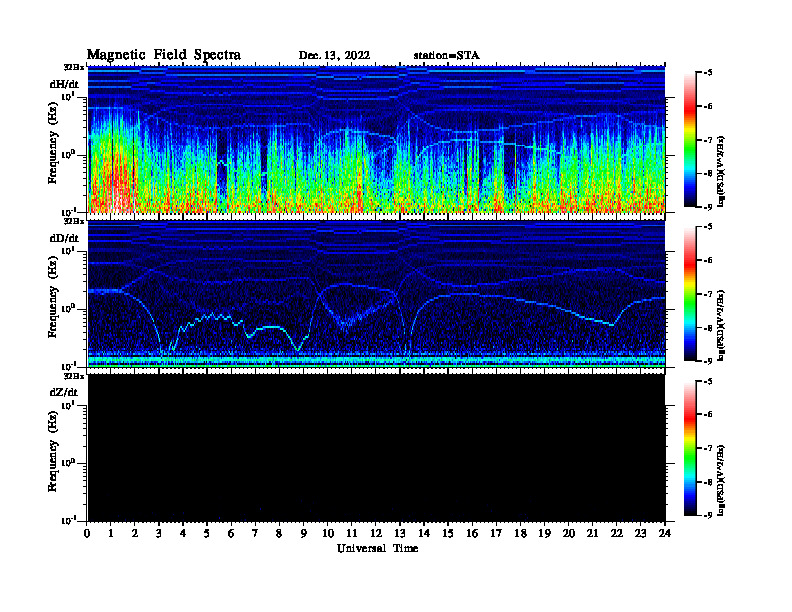Click the time axis tick label "20"
The width and height of the screenshot is (792, 612).
tap(568, 534)
